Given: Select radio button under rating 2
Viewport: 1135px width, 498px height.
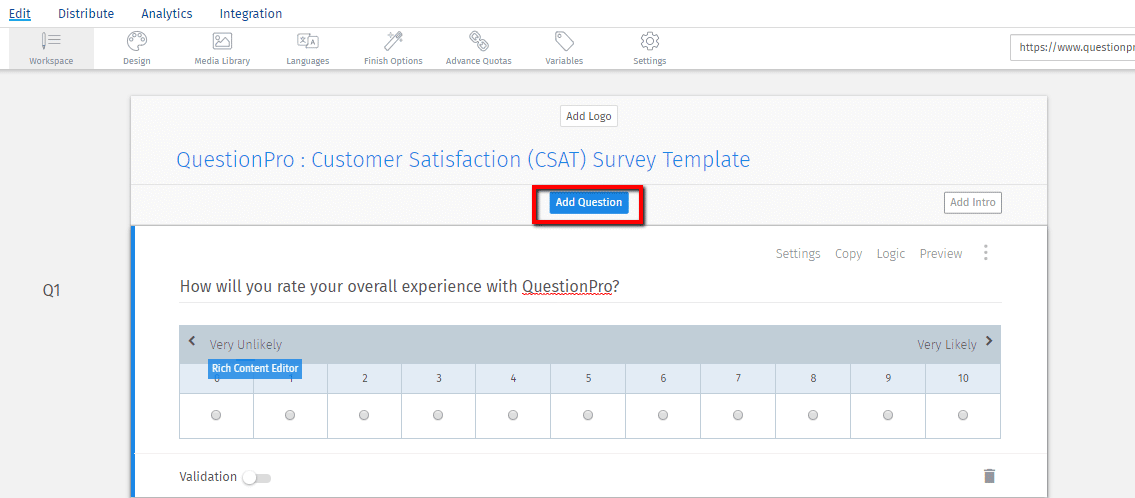Looking at the screenshot, I should [x=364, y=415].
